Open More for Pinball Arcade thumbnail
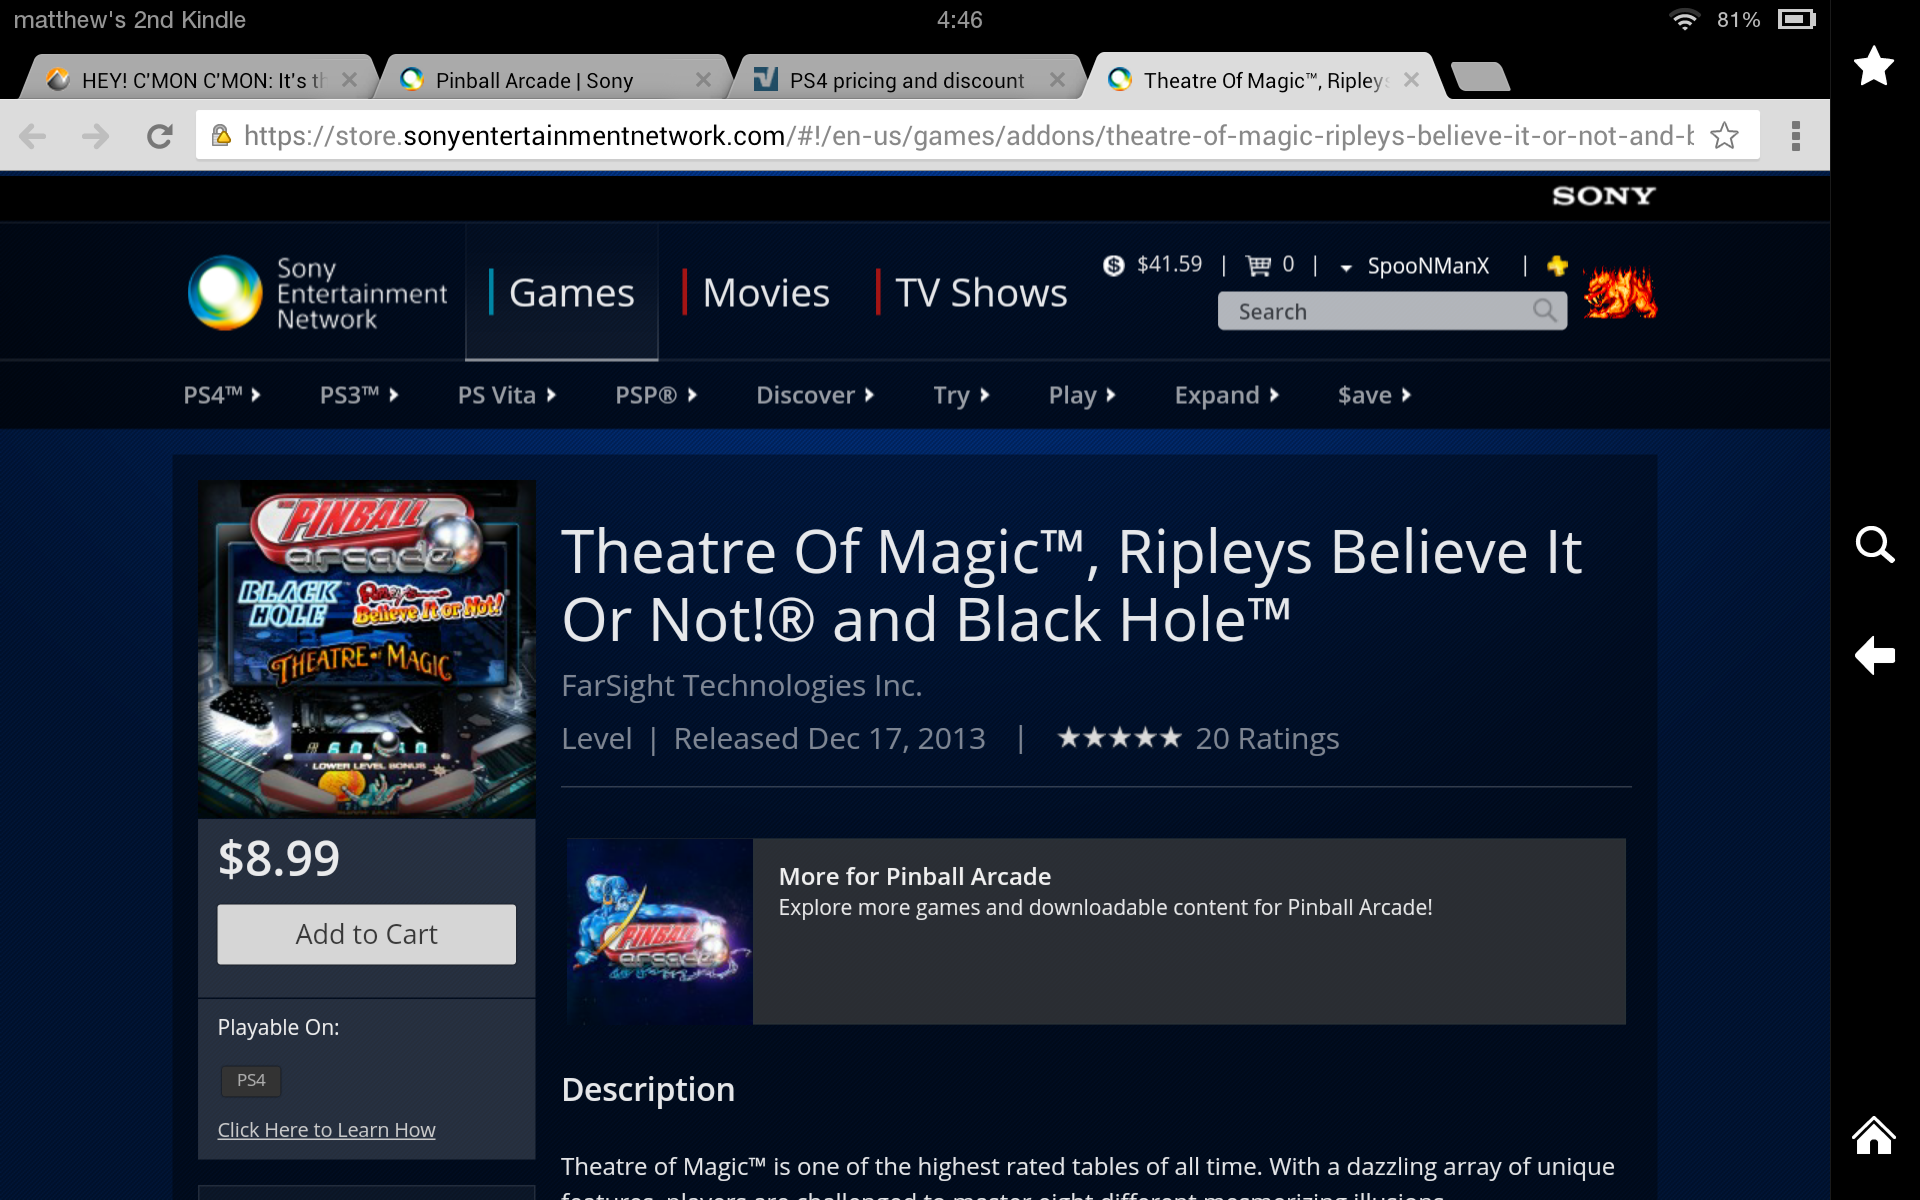Image resolution: width=1920 pixels, height=1200 pixels. coord(660,931)
